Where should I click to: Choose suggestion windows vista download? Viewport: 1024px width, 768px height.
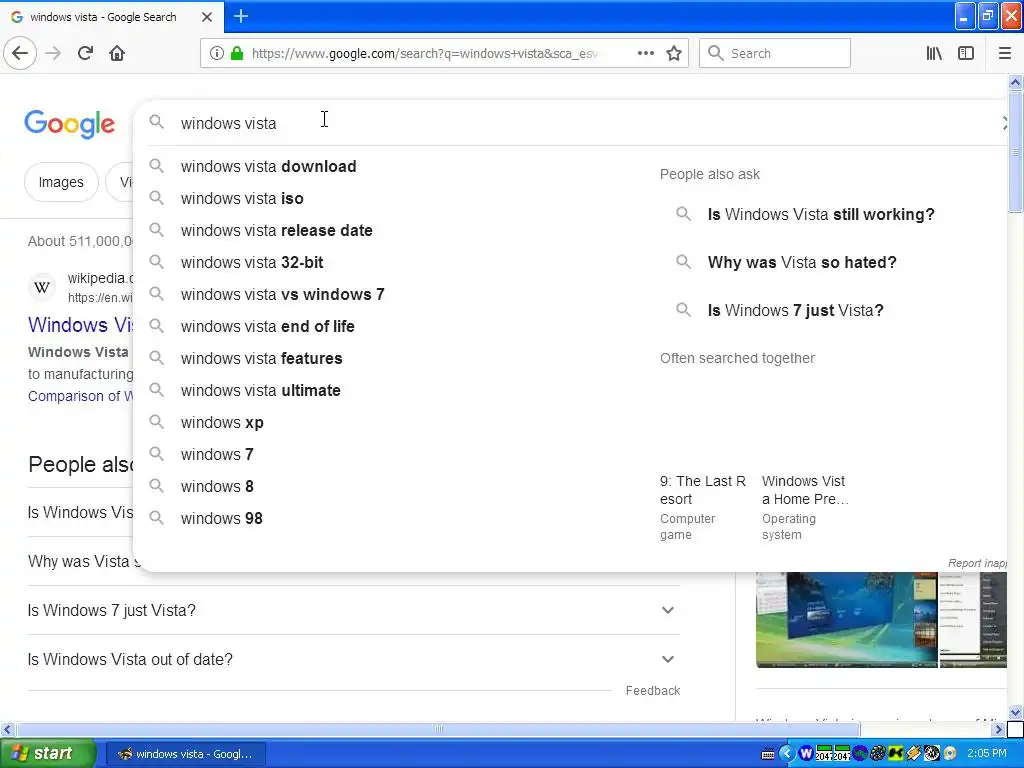268,167
